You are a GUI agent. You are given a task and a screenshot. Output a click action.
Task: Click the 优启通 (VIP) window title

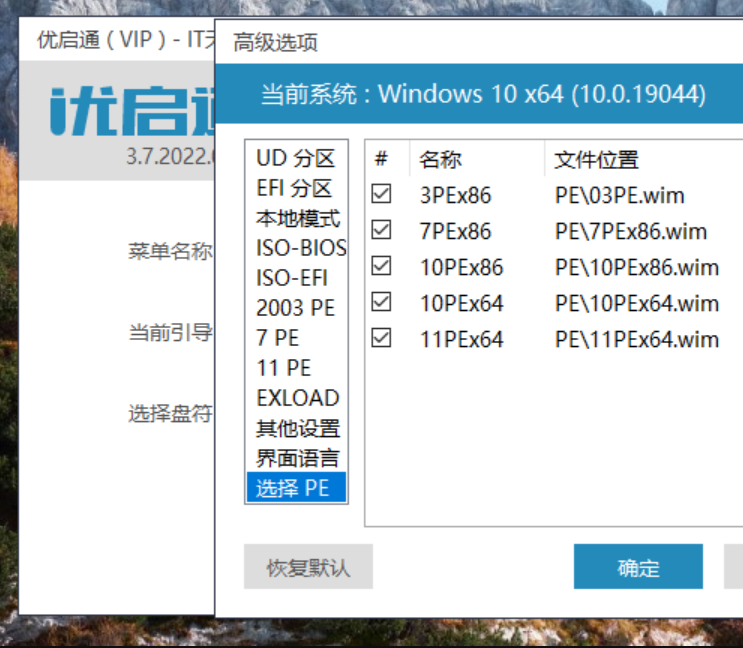point(126,40)
